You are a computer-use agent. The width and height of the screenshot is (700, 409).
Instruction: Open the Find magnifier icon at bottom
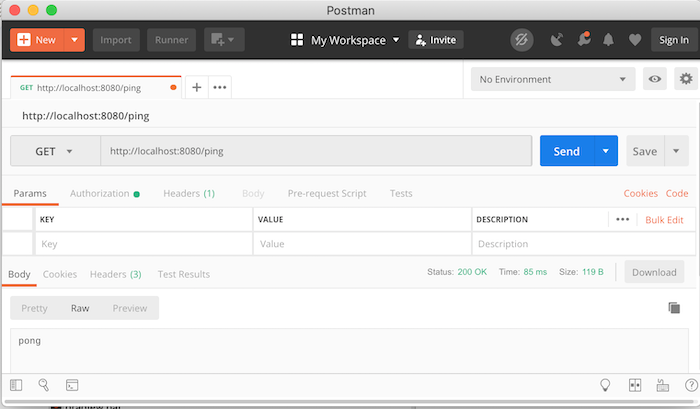tap(44, 384)
